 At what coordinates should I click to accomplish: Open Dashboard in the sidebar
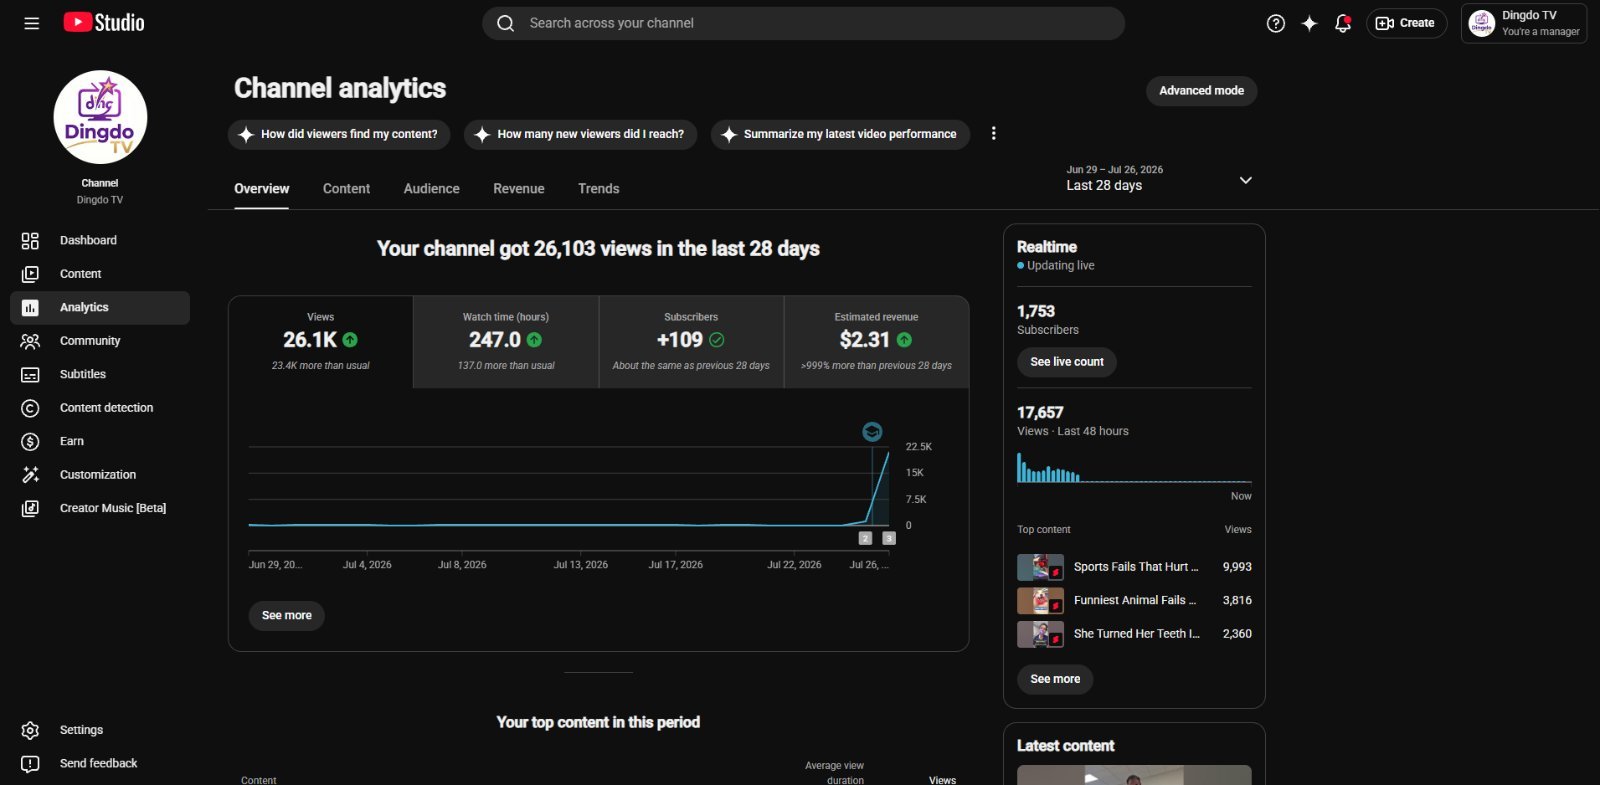(x=100, y=240)
